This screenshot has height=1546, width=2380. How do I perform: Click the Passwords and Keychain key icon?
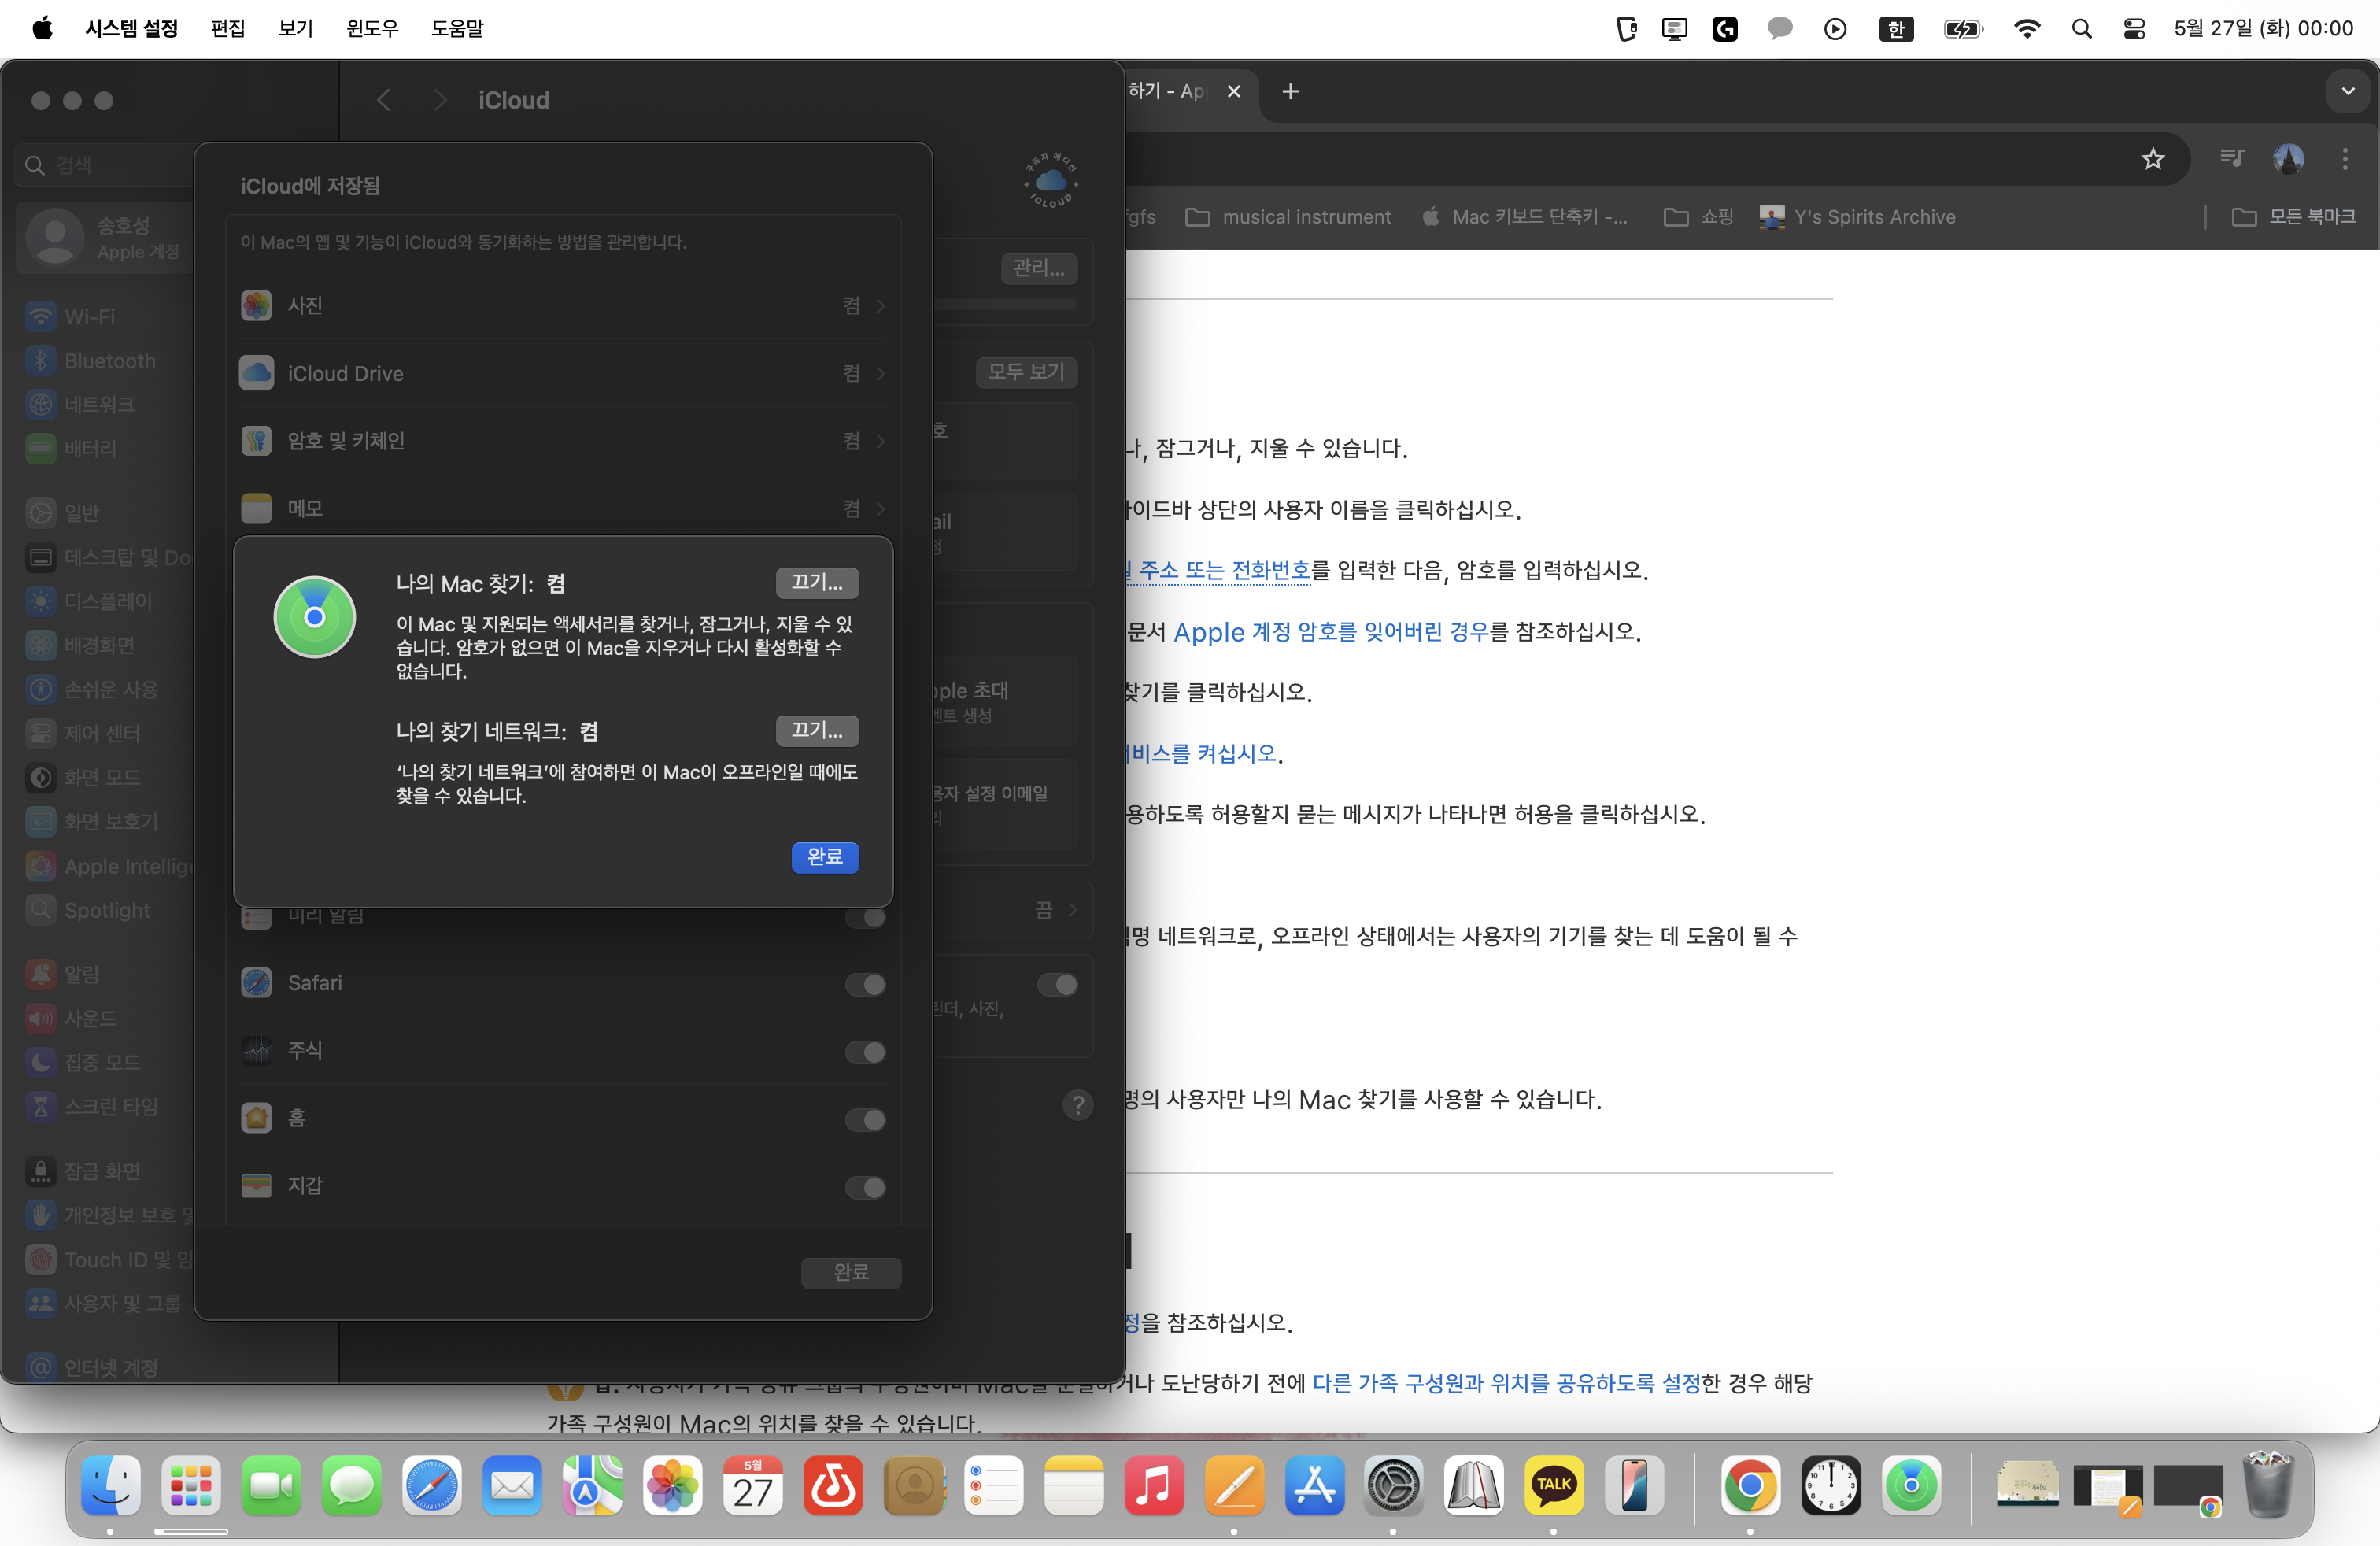click(257, 441)
